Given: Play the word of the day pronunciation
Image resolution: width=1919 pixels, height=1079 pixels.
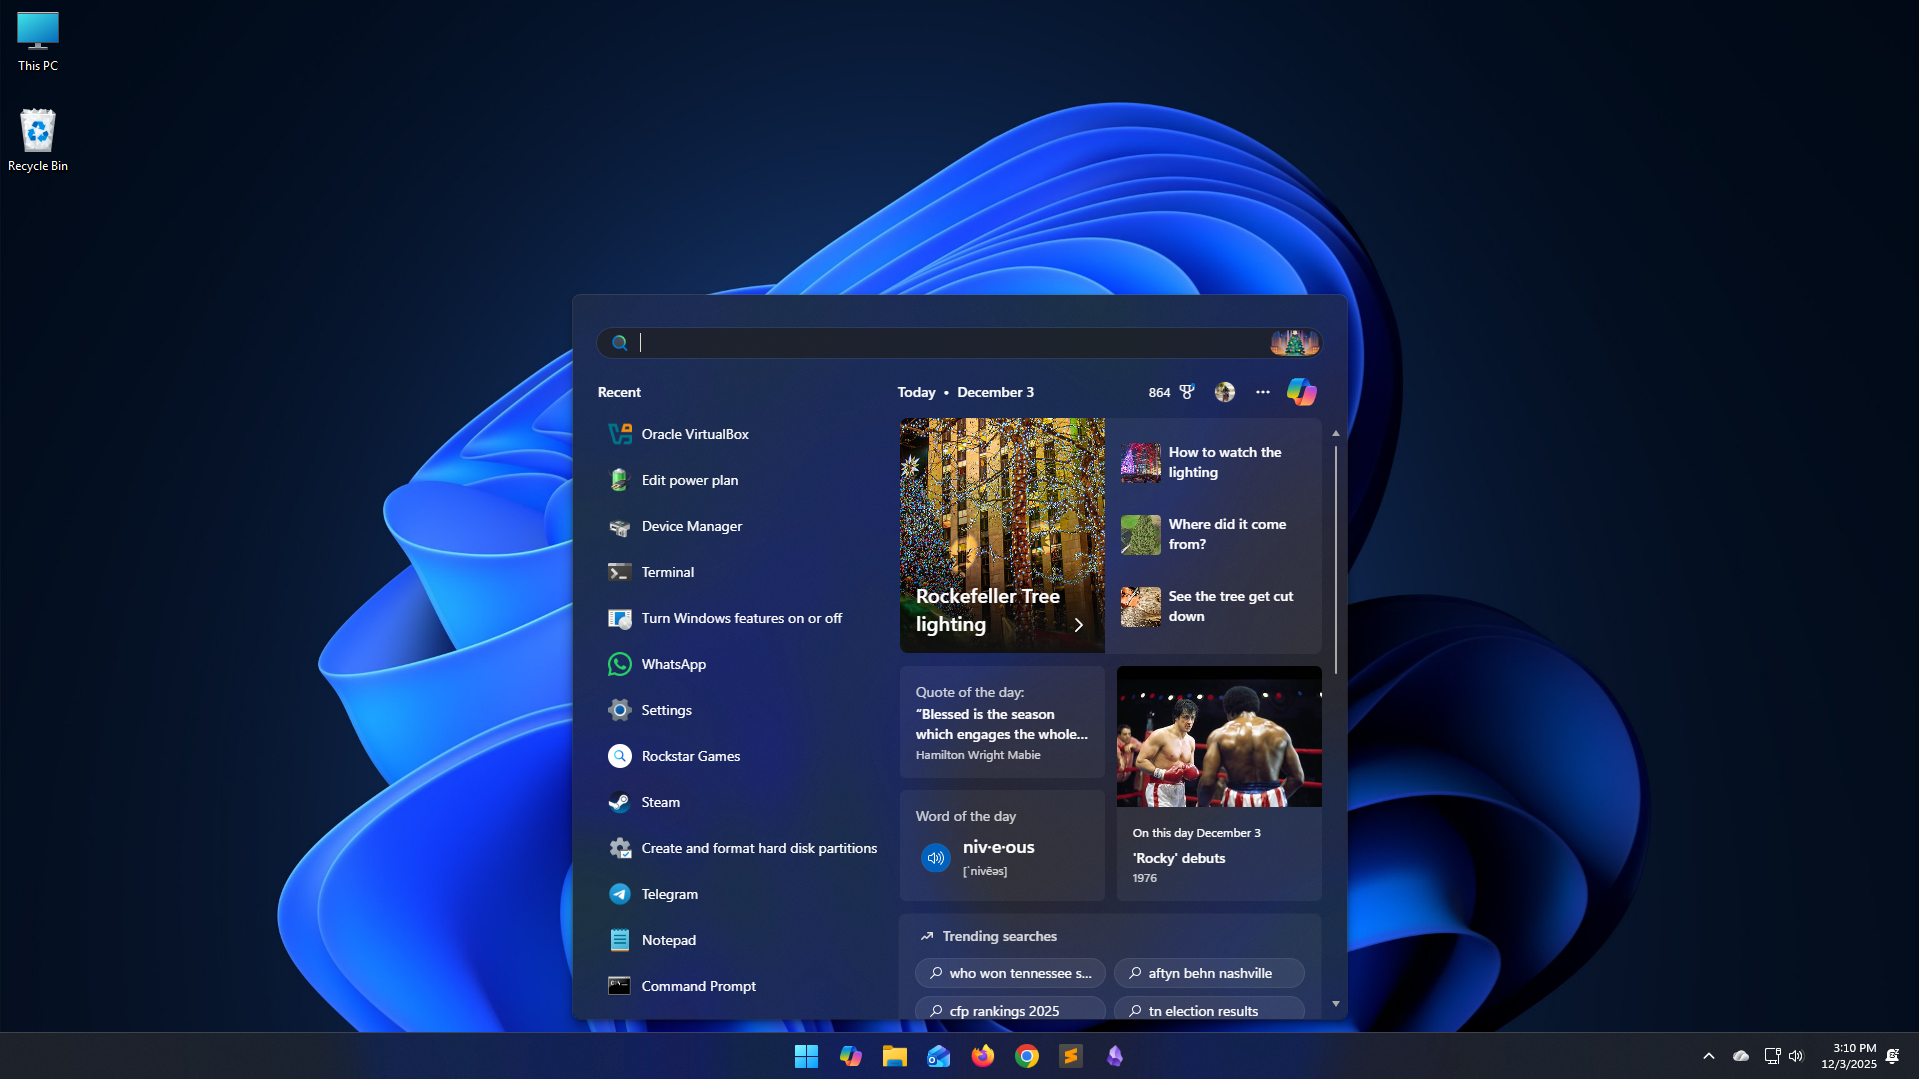Looking at the screenshot, I should 935,858.
